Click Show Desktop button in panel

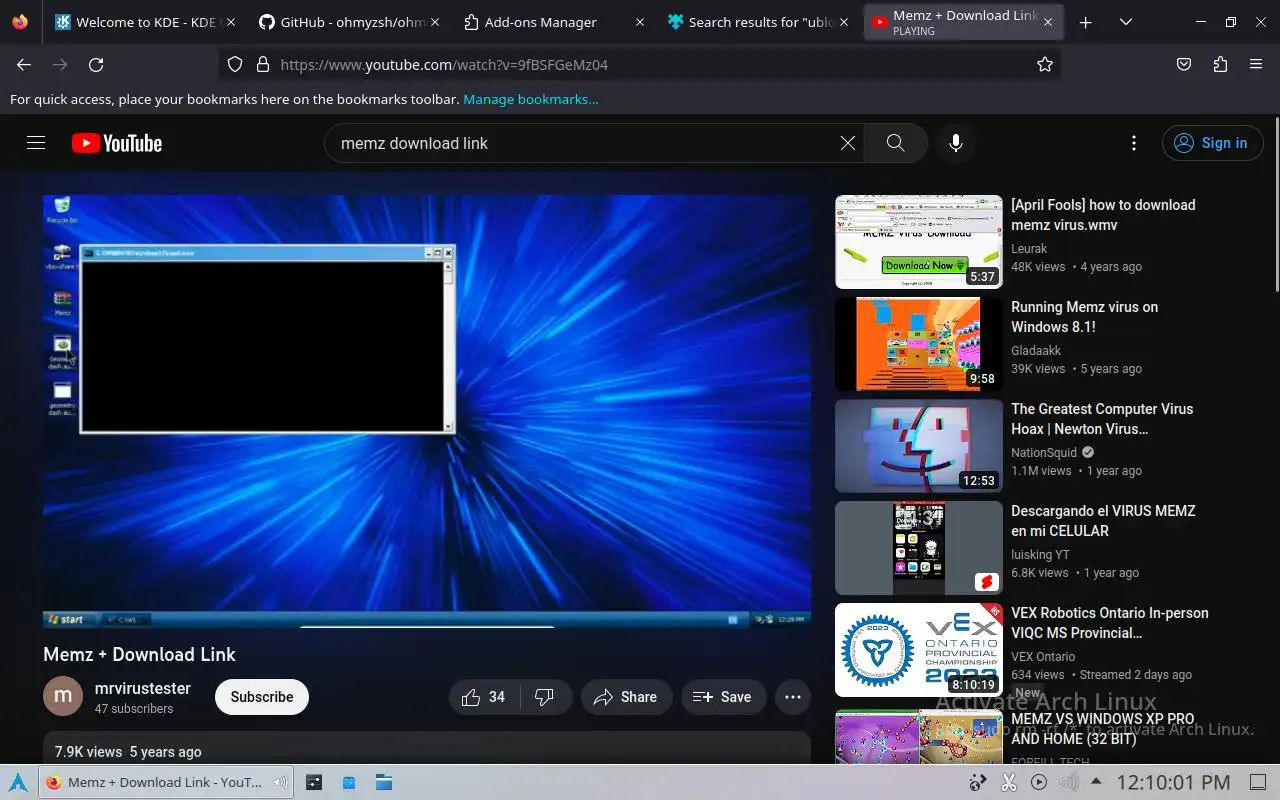pyautogui.click(x=1257, y=782)
